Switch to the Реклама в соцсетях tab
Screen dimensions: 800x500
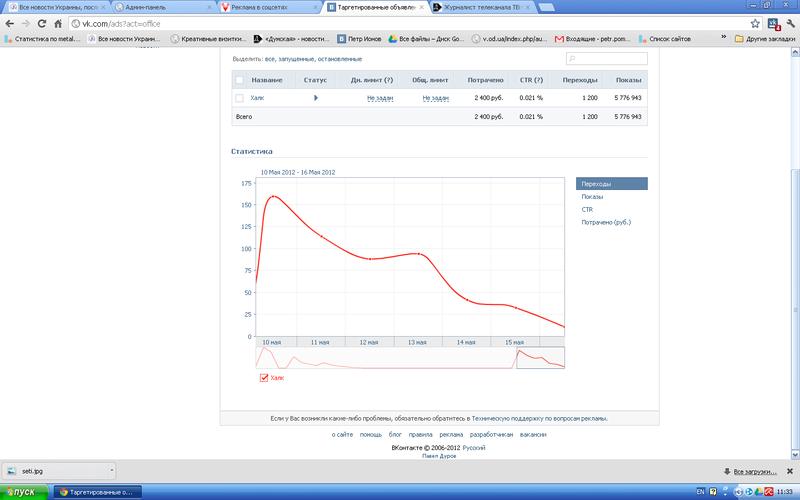[x=266, y=7]
